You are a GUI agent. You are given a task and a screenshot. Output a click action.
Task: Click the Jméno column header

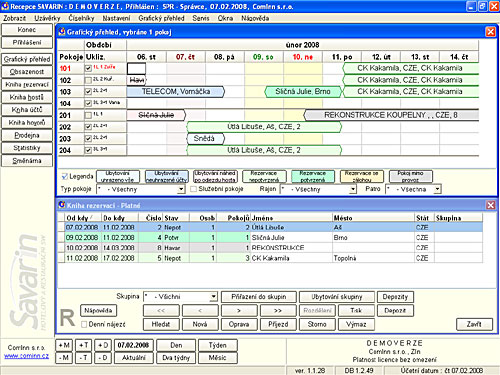tap(291, 218)
